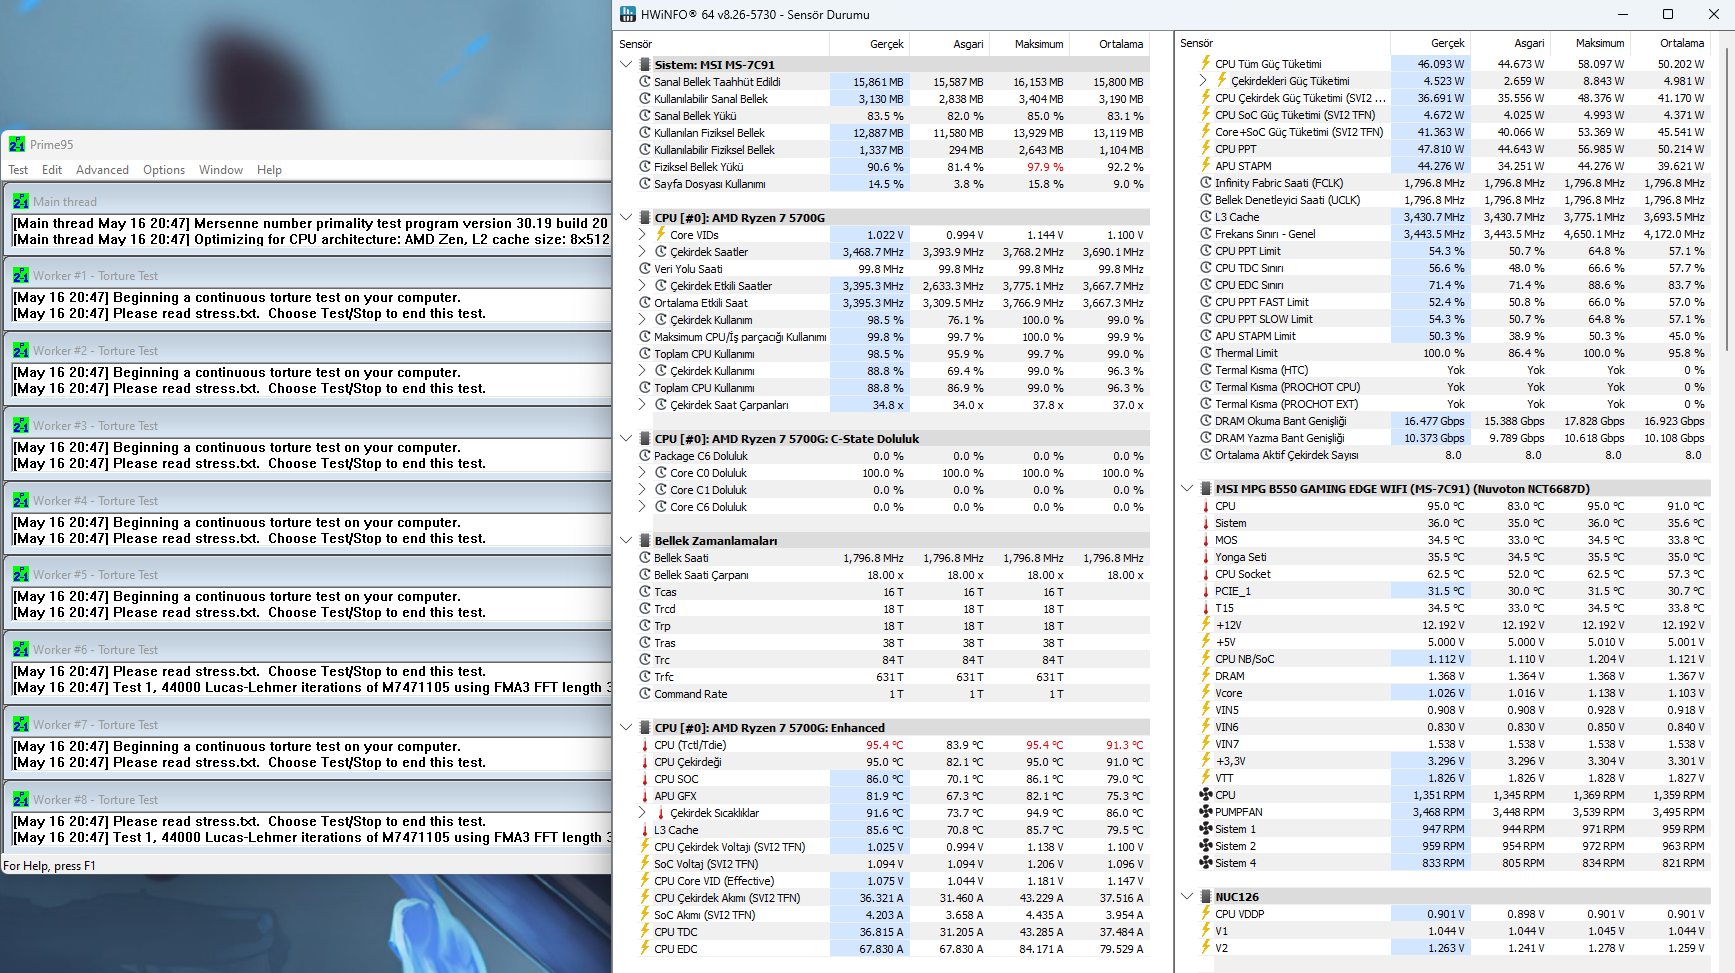Image resolution: width=1735 pixels, height=973 pixels.
Task: Collapse the MSI MPG B550 GAMING EDGE WIFI group
Action: (x=1187, y=489)
